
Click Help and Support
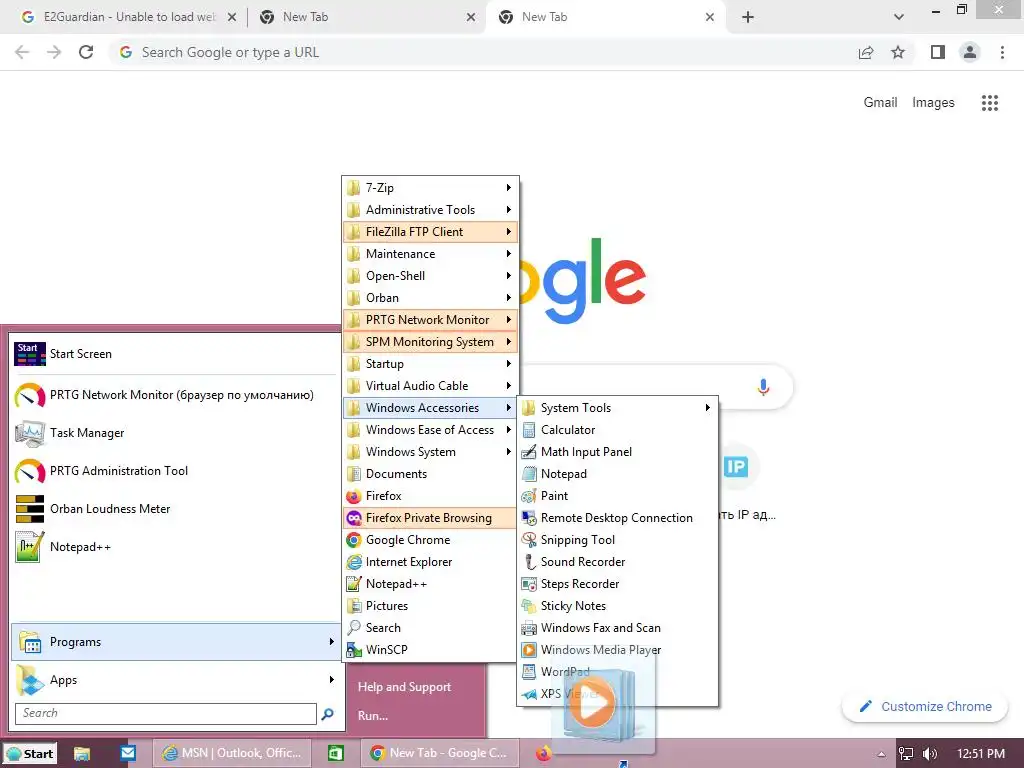[404, 687]
